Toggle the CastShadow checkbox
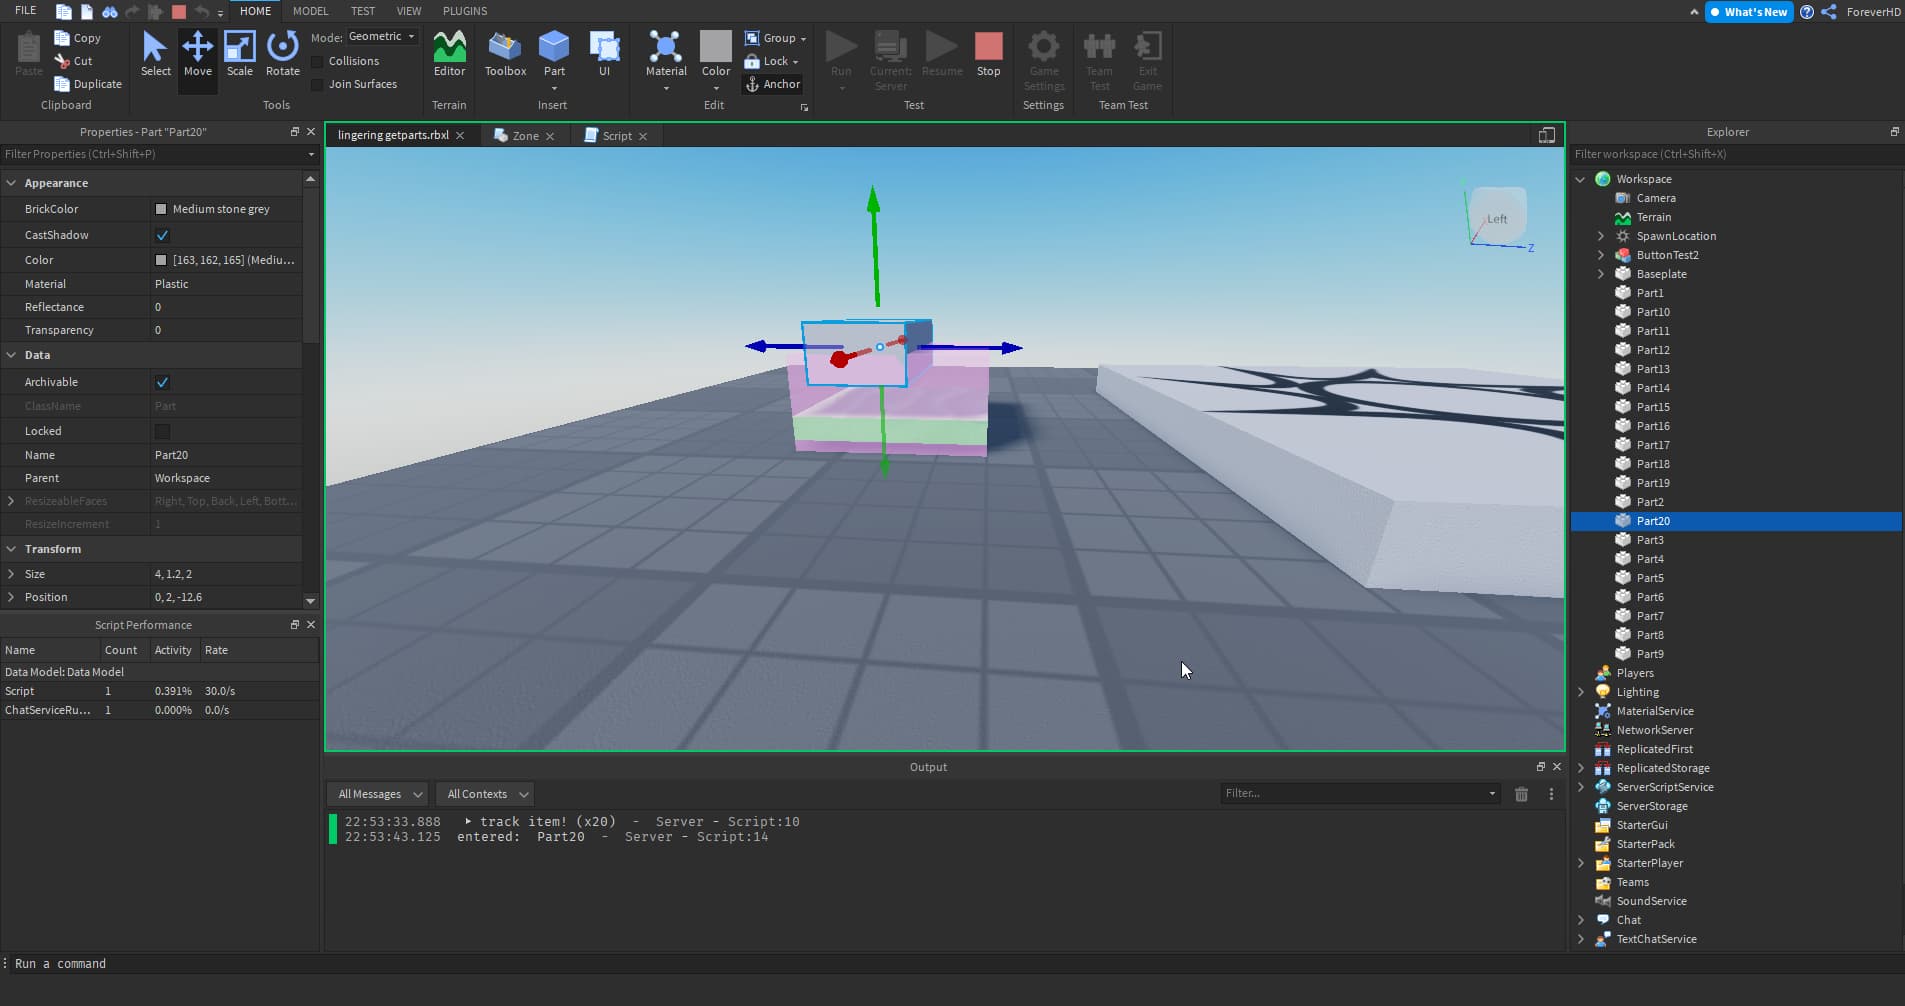The image size is (1905, 1006). coord(162,235)
